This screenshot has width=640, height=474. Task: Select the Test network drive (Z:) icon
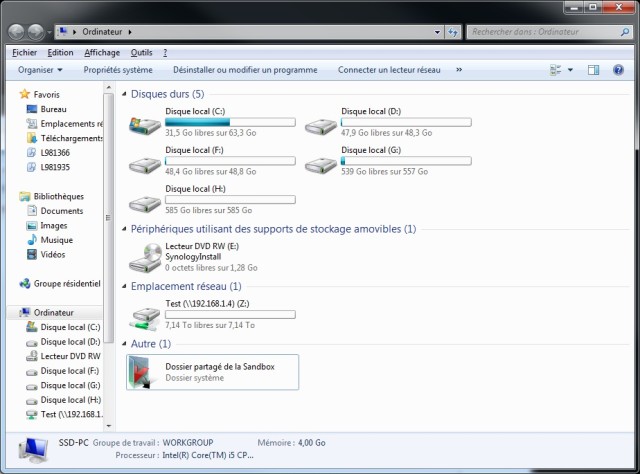(145, 319)
